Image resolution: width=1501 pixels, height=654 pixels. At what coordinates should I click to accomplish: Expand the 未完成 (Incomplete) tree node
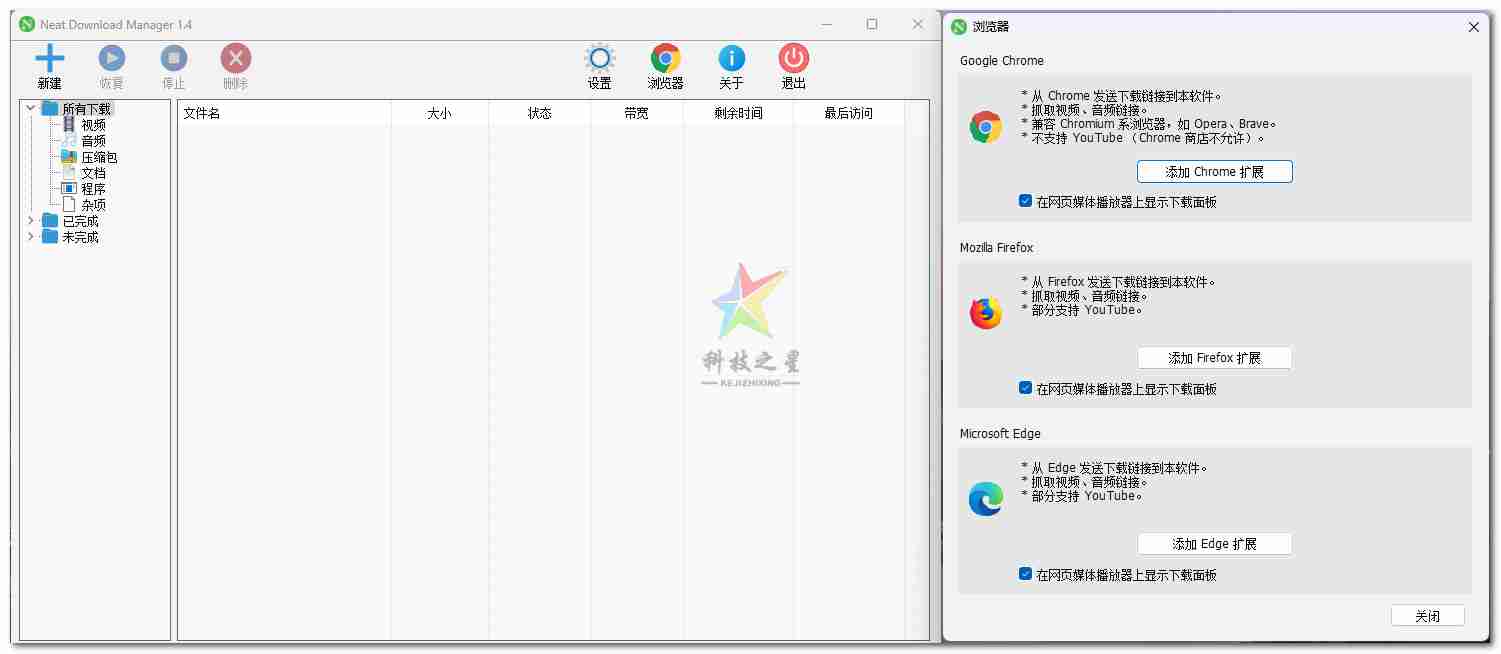tap(31, 237)
